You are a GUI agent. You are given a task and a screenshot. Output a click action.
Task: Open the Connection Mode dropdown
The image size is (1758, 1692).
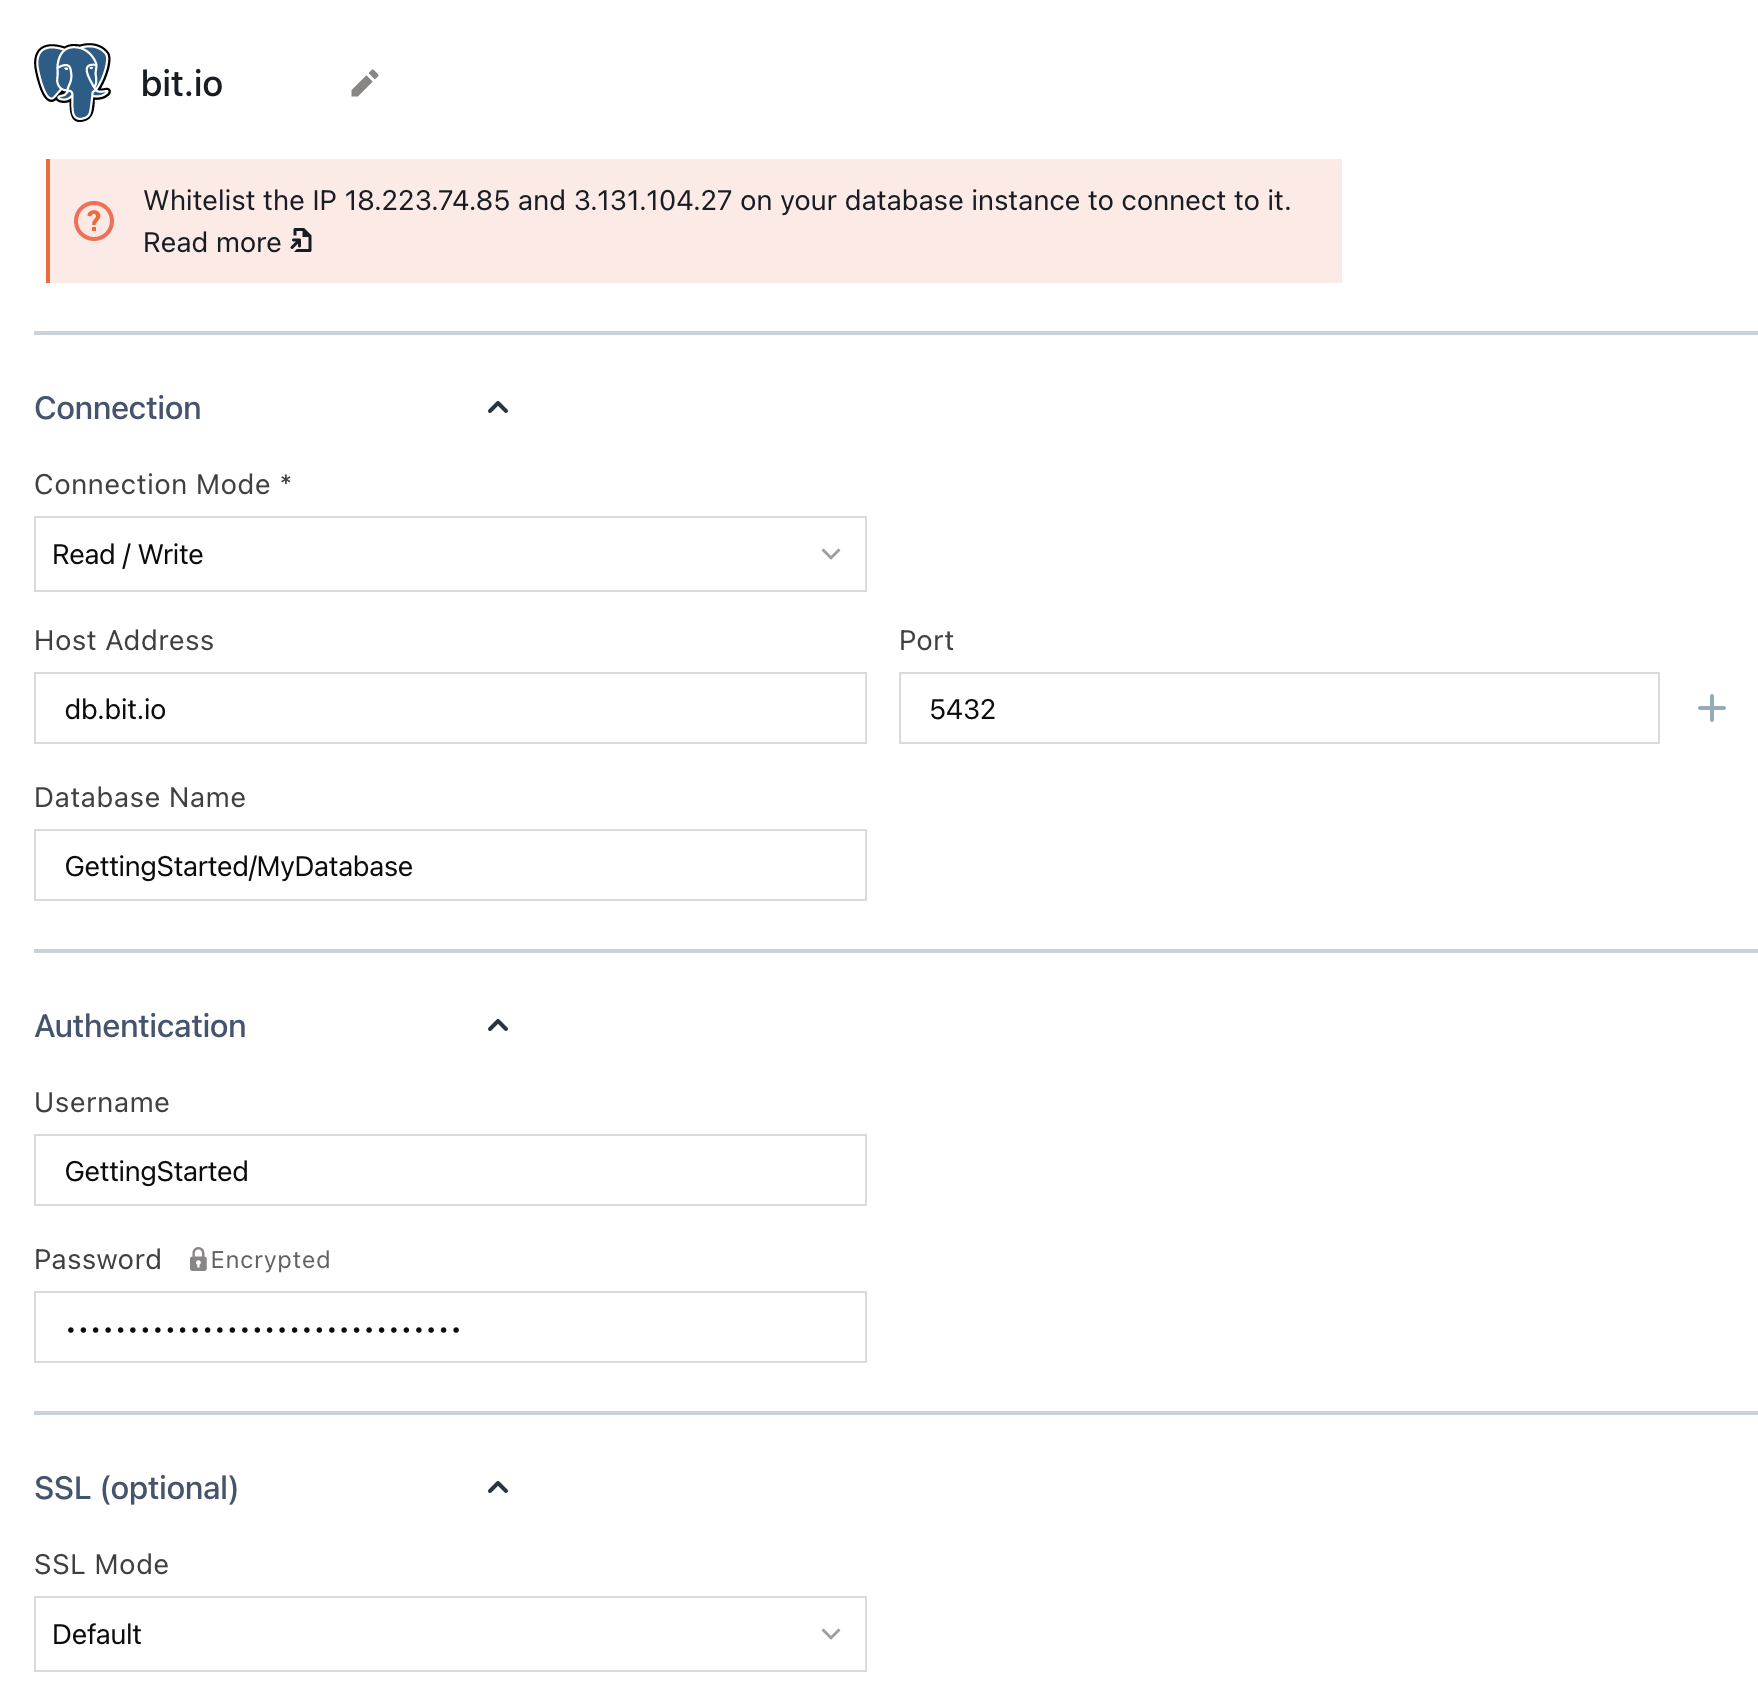450,554
